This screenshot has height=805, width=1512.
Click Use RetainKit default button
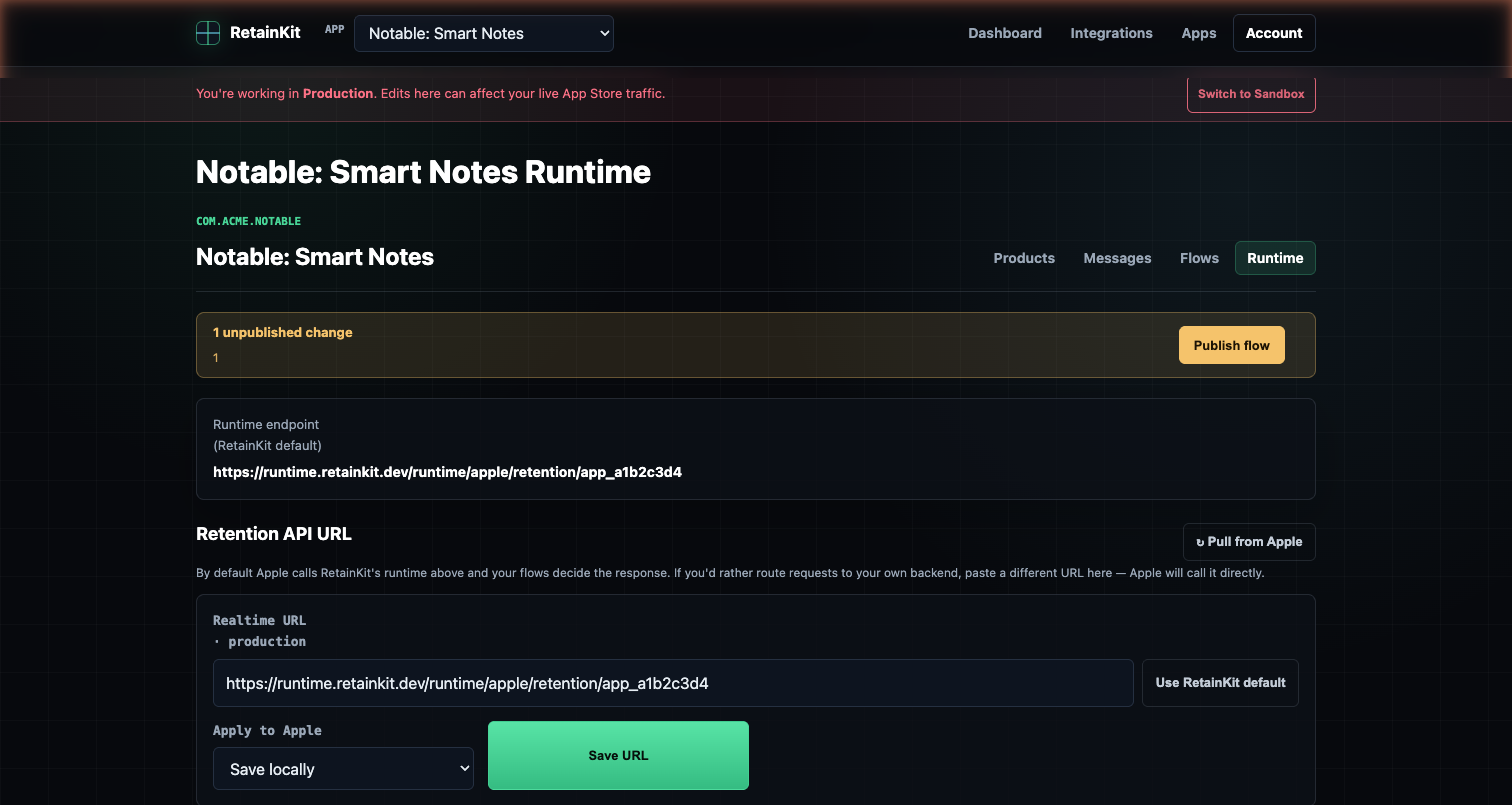1220,683
